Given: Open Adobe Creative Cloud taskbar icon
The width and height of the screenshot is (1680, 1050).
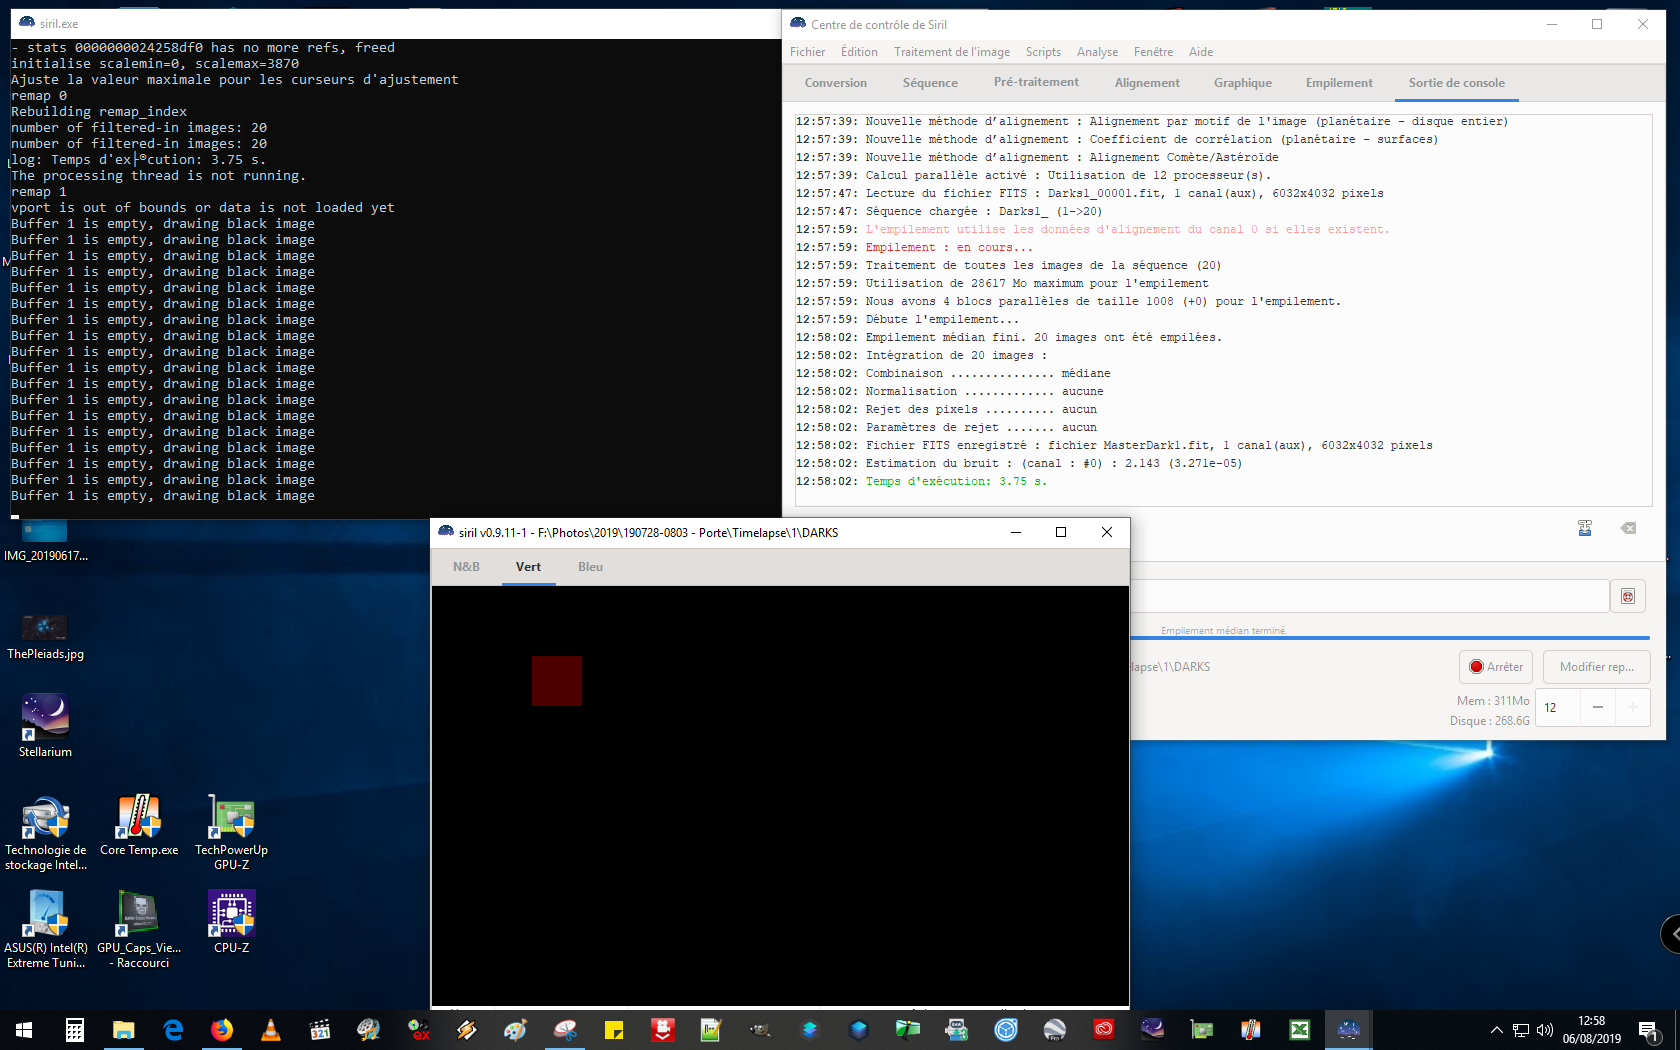Looking at the screenshot, I should coord(1103,1030).
